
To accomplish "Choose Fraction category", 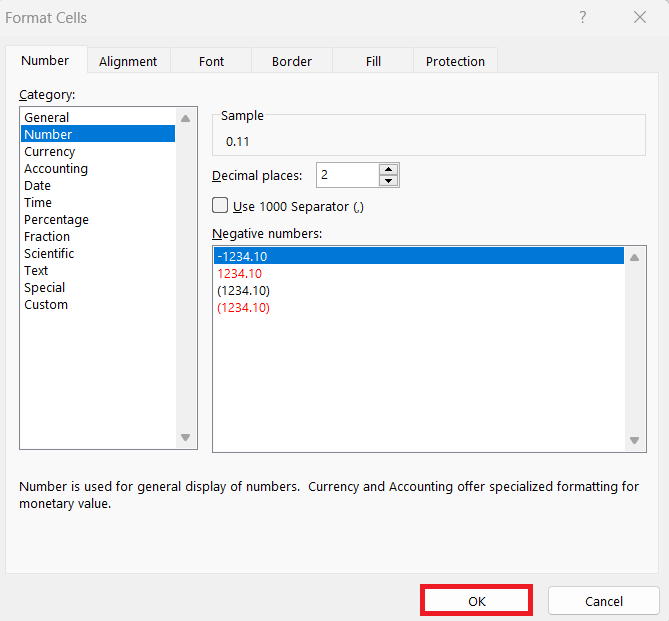I will 98,236.
